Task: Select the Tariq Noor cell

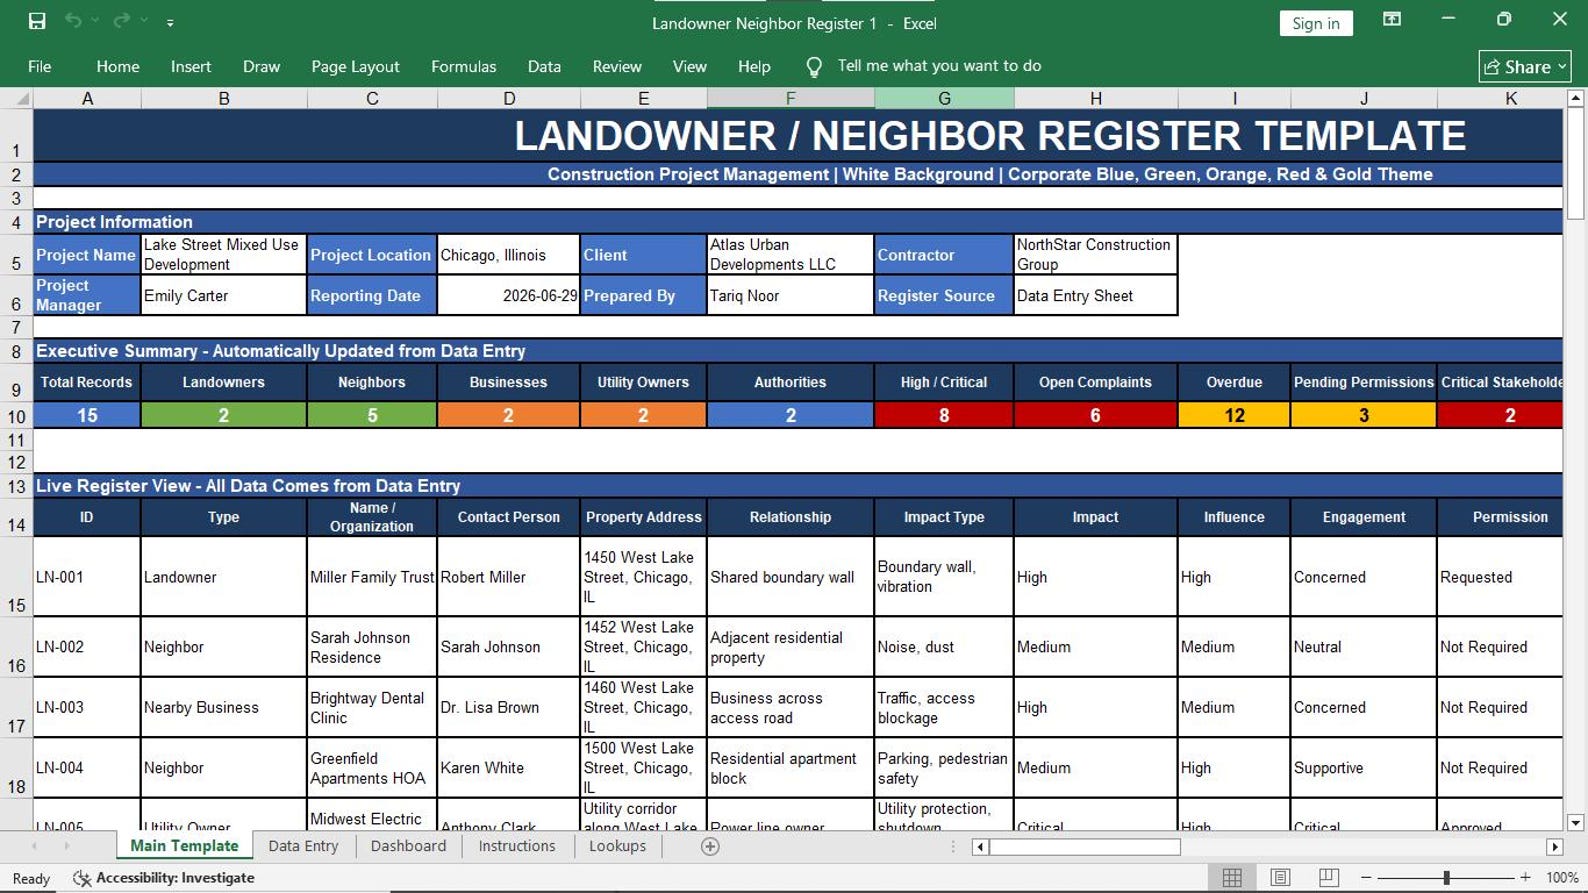Action: tap(790, 296)
